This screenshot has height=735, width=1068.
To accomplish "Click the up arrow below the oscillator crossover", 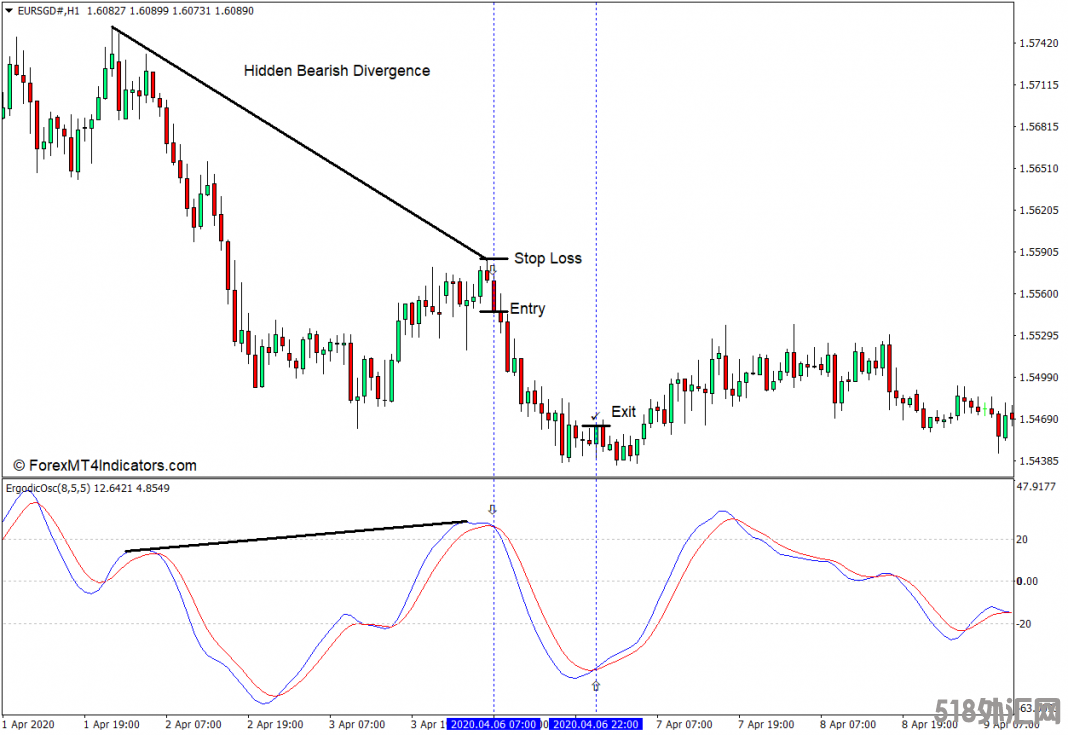I will (x=596, y=686).
